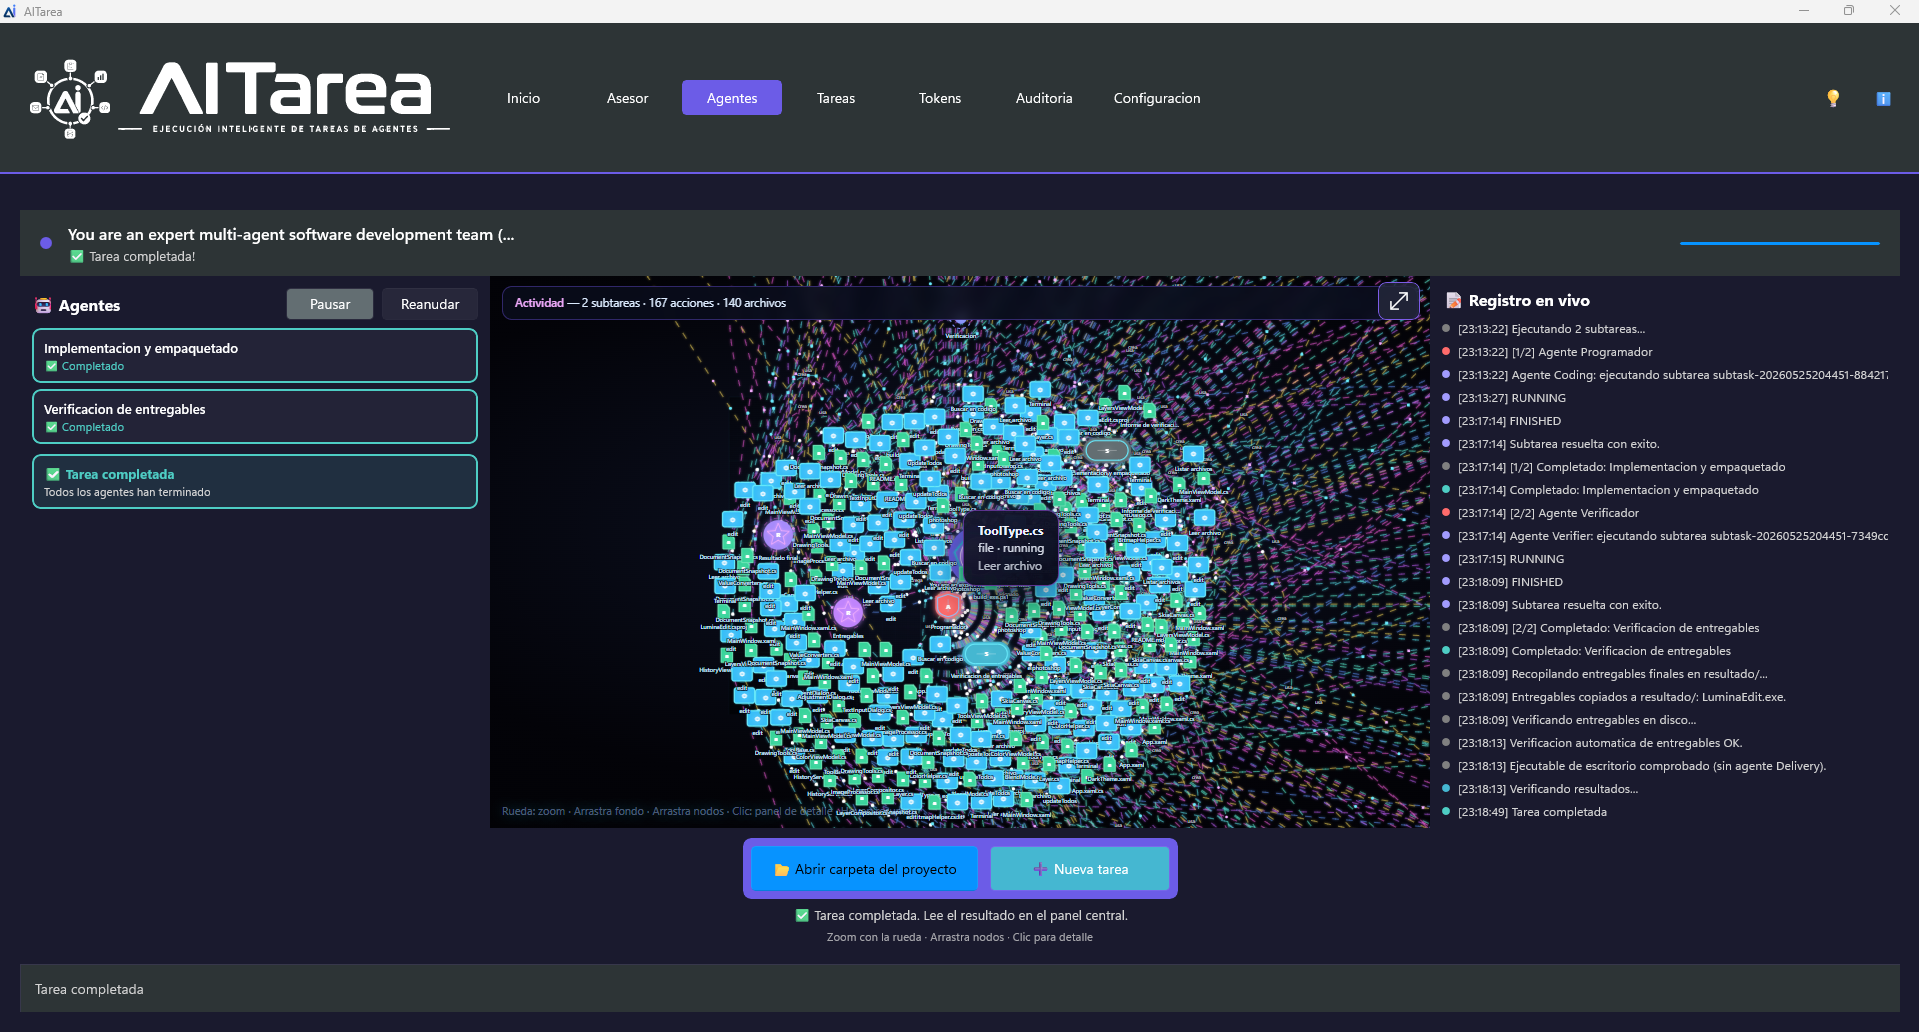Click log entry '[23:13:27] RUNNING'
The width and height of the screenshot is (1919, 1032).
point(1512,398)
